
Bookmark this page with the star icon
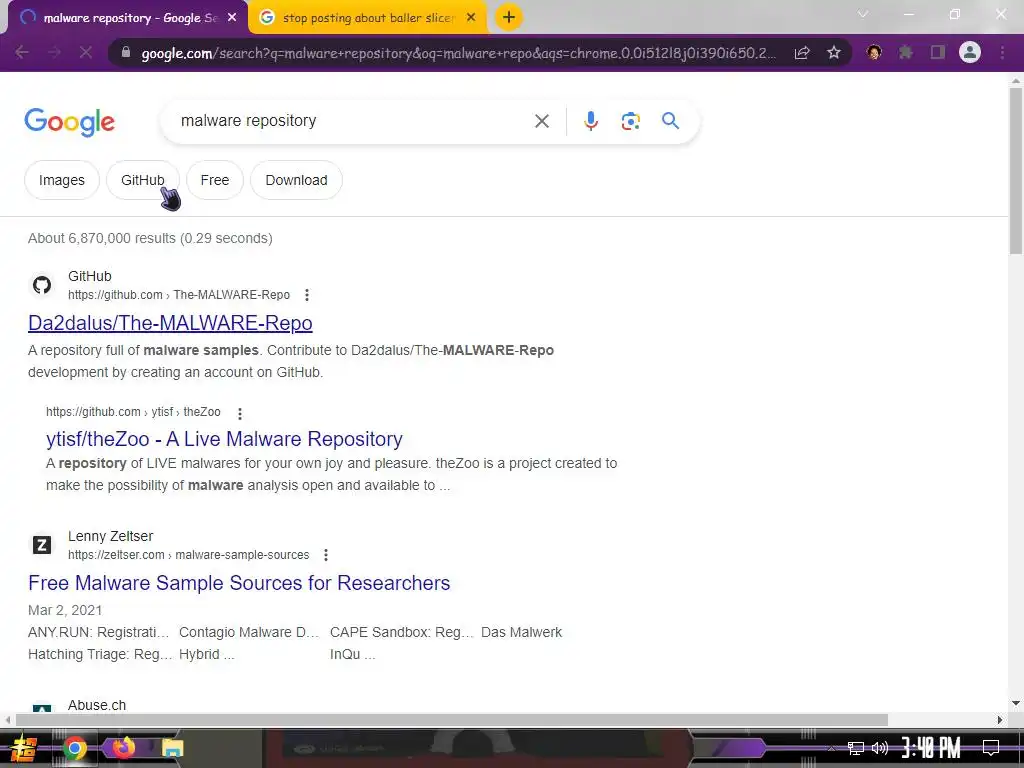834,52
